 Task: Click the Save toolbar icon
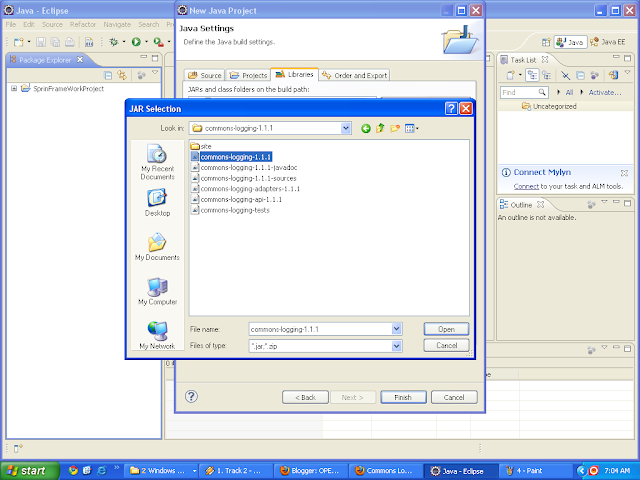pos(40,42)
